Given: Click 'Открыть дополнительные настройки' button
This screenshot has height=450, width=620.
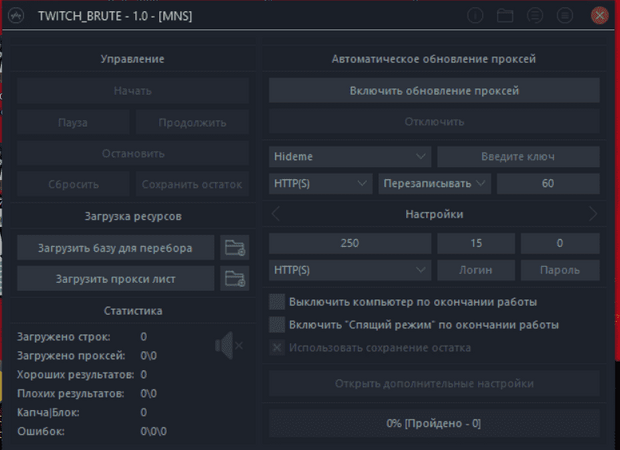Looking at the screenshot, I should click(434, 383).
